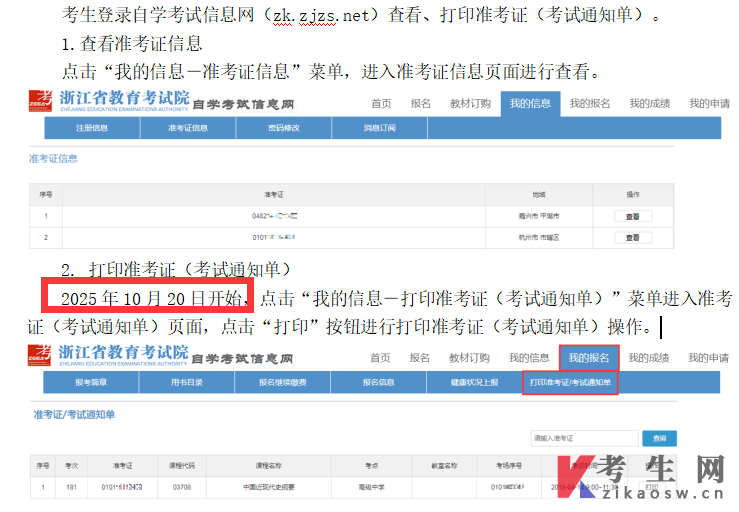Click 打印准考证/考试通知单 menu item
The width and height of the screenshot is (739, 512).
click(570, 382)
